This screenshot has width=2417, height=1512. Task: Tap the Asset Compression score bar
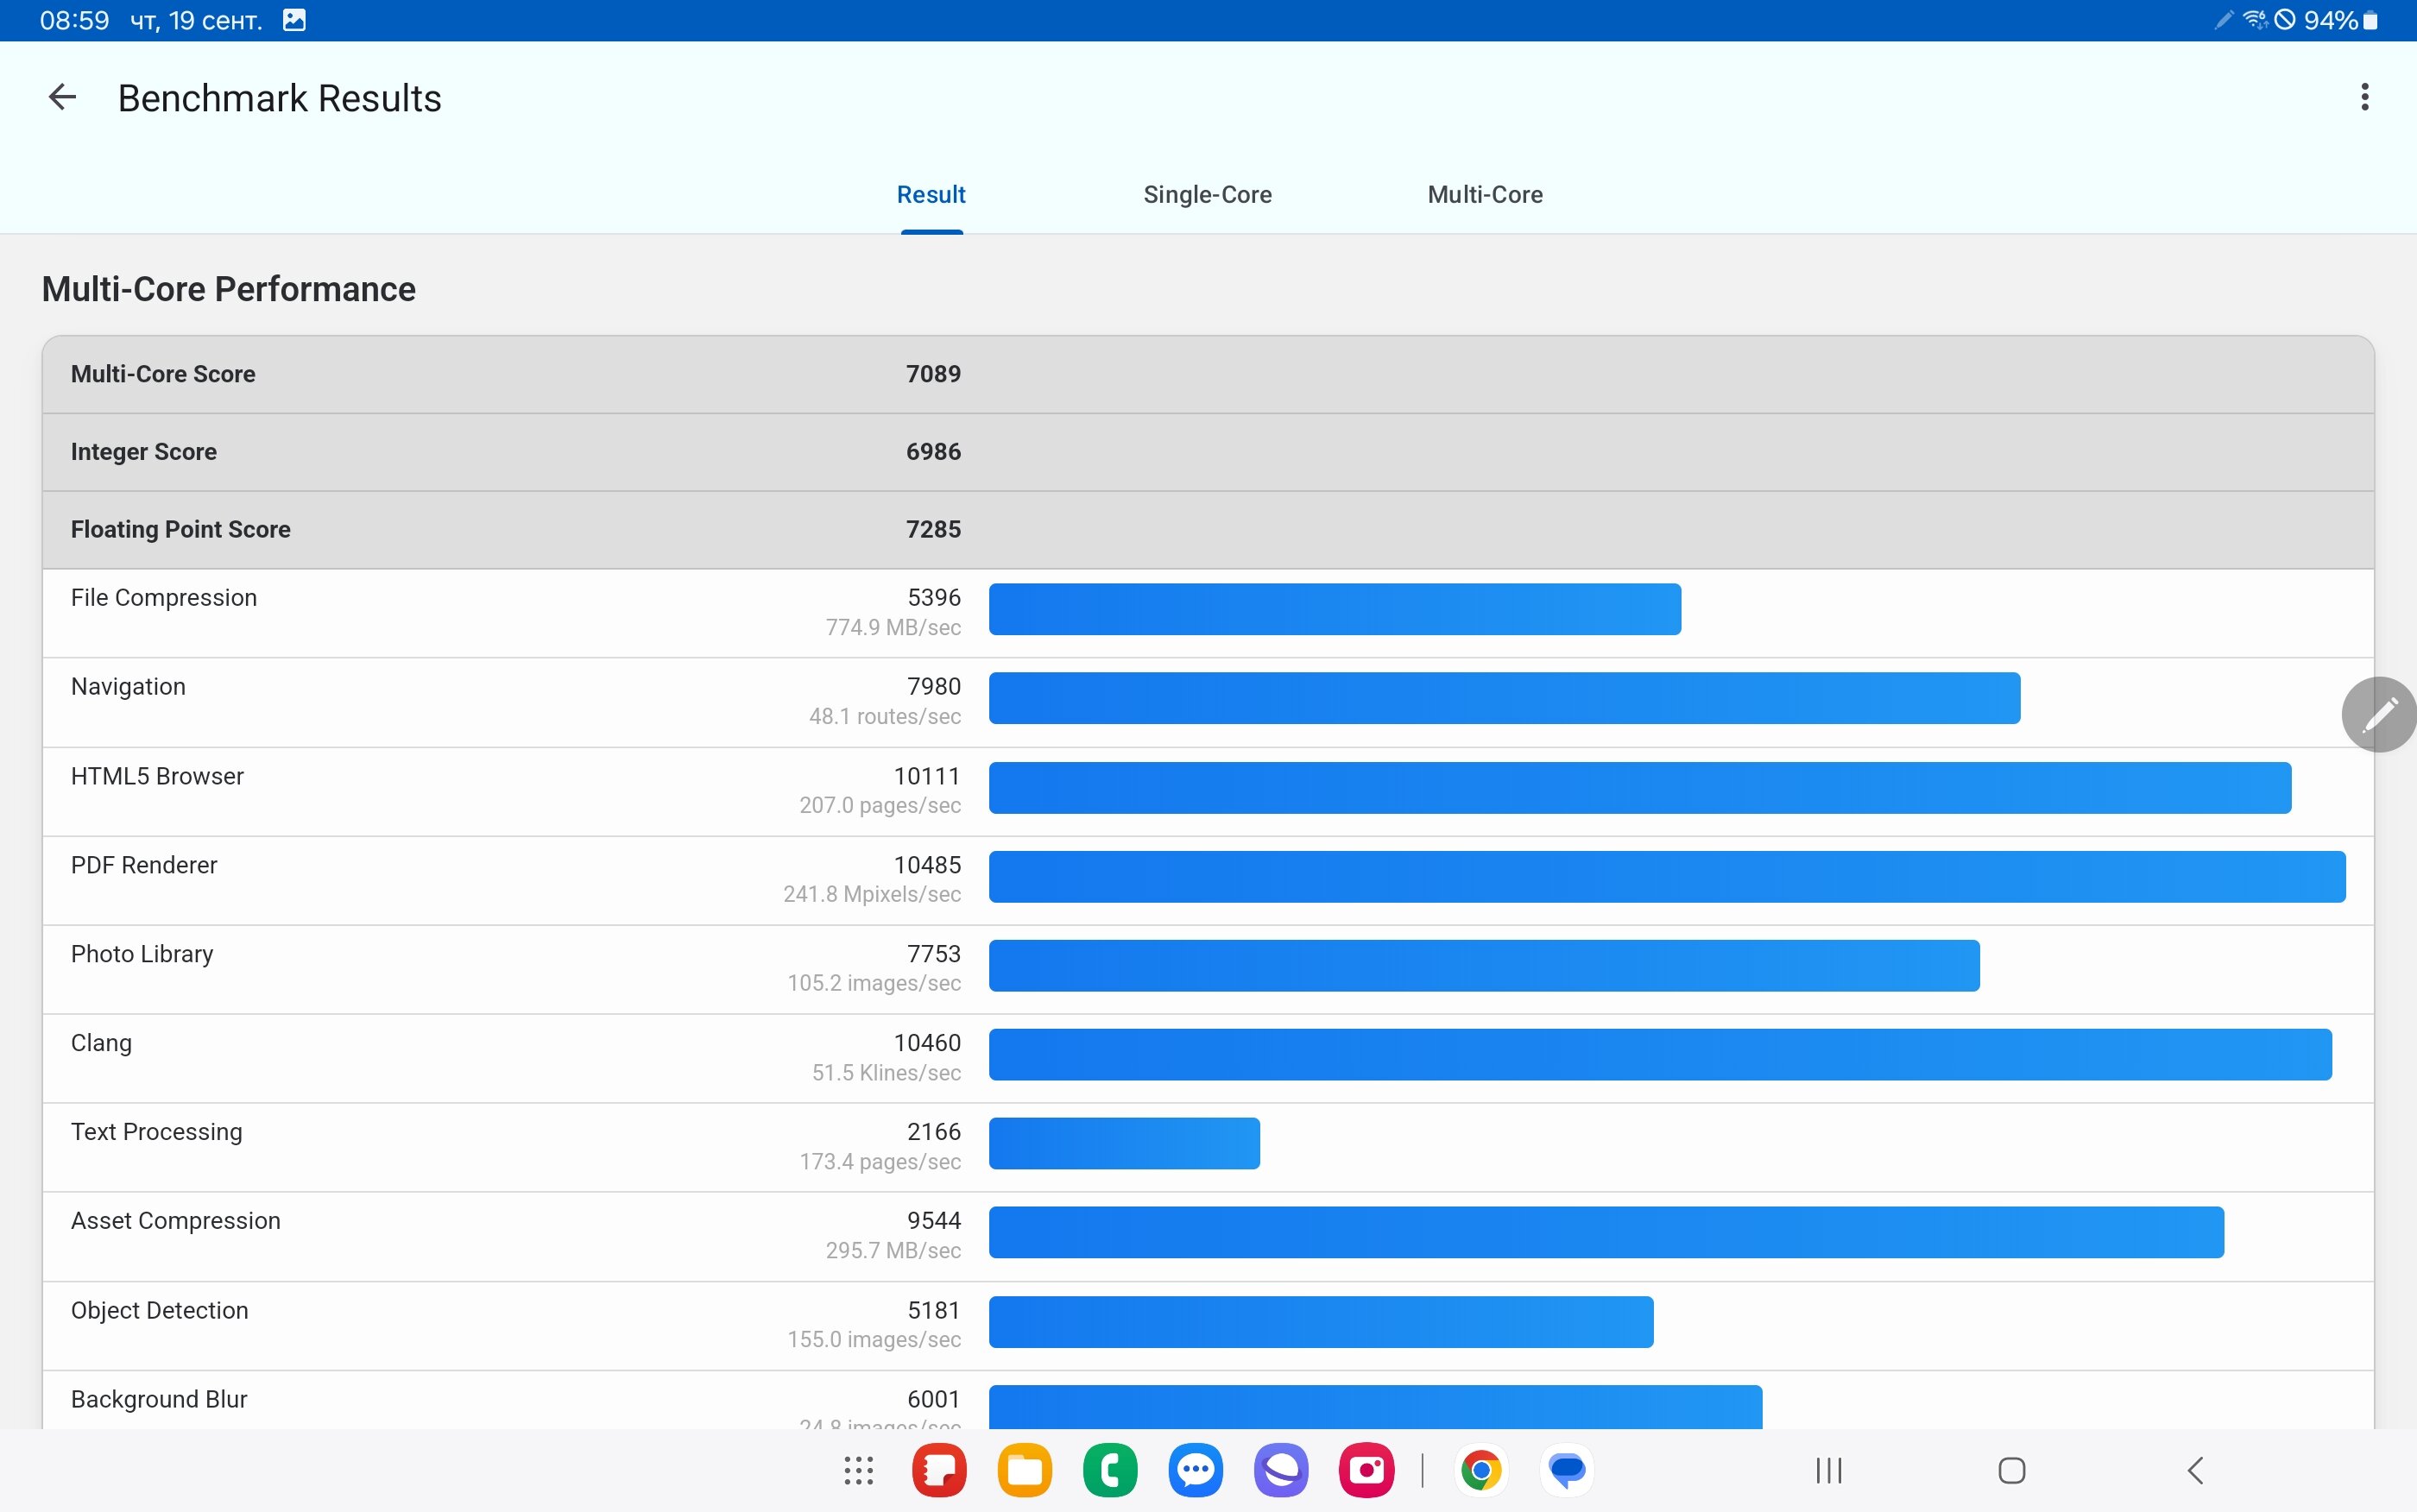[x=1606, y=1233]
